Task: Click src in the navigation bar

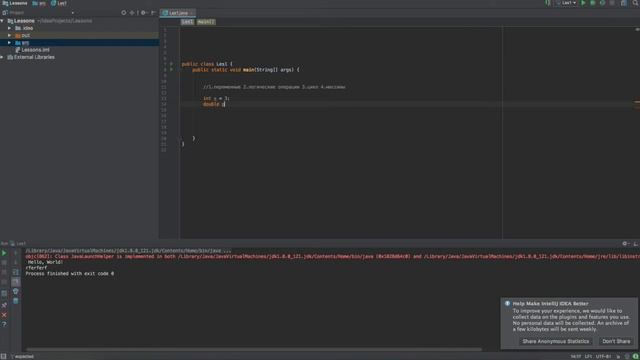Action: (39, 3)
